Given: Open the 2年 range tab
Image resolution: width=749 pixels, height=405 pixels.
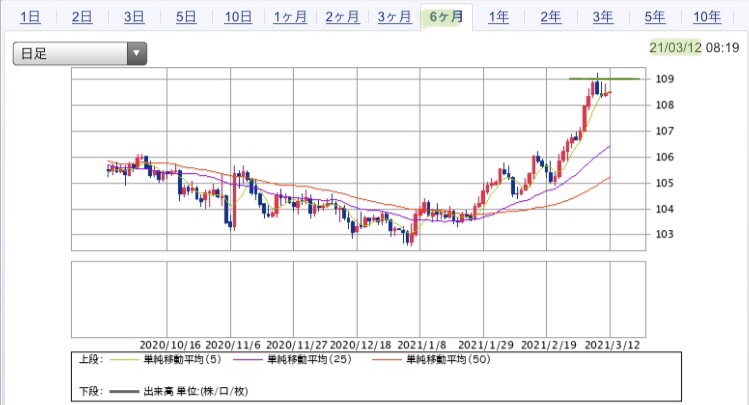Looking at the screenshot, I should pyautogui.click(x=550, y=17).
